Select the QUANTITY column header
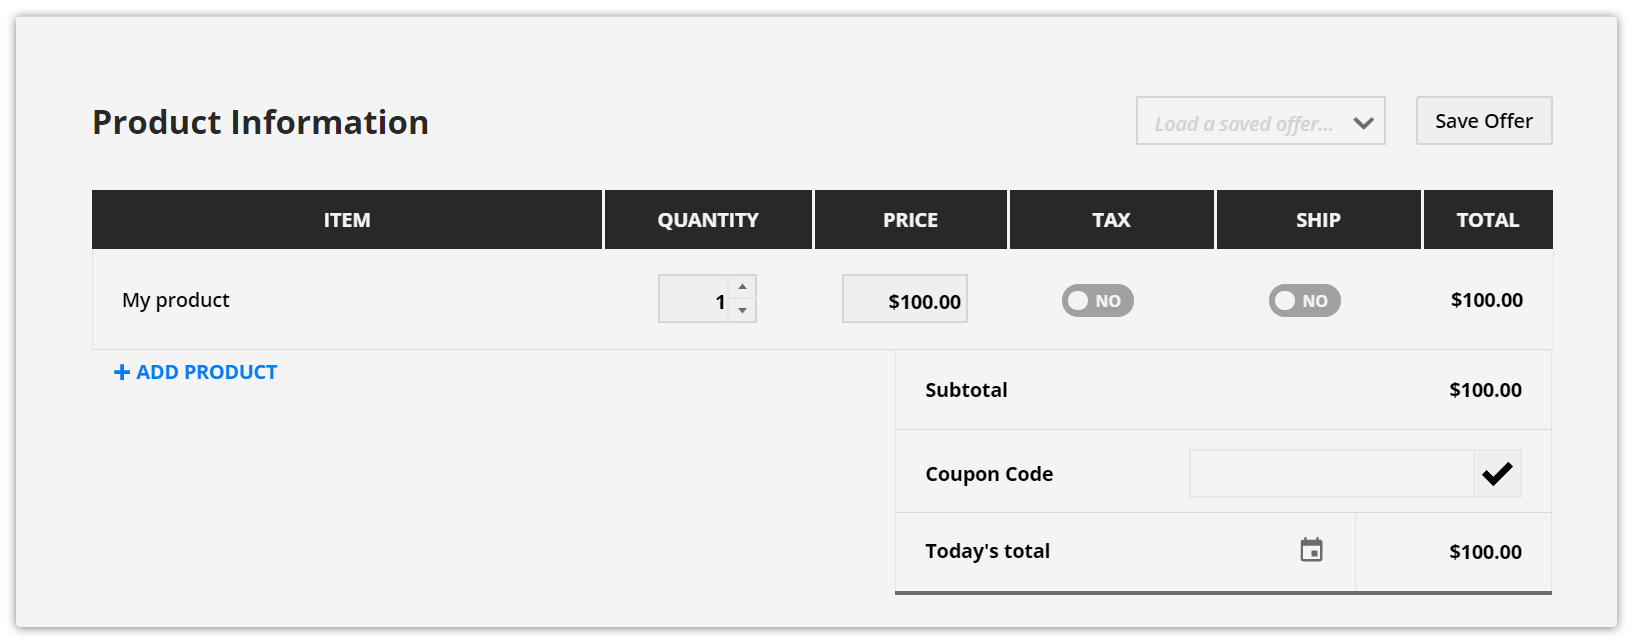The width and height of the screenshot is (1633, 643). (708, 220)
